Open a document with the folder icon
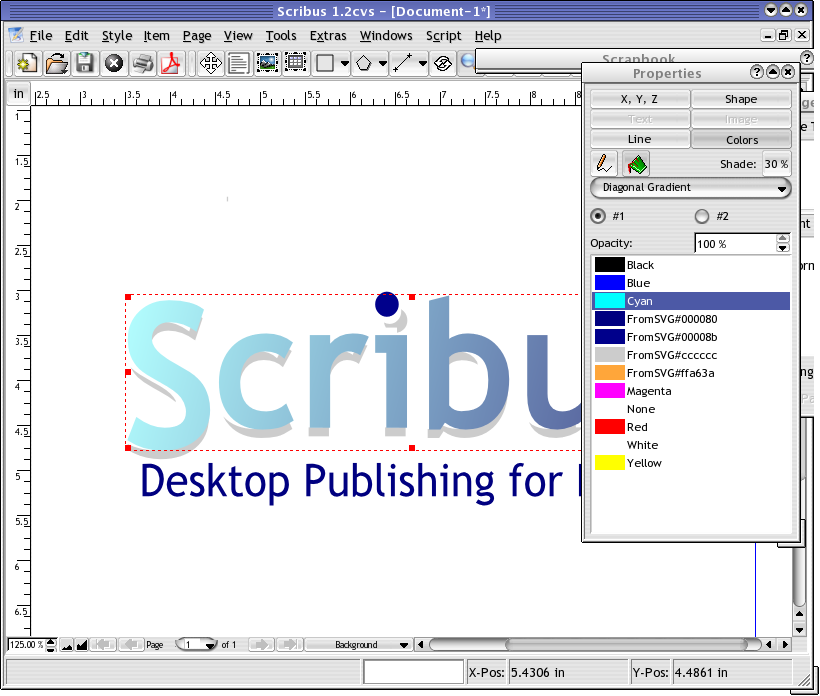 click(56, 64)
